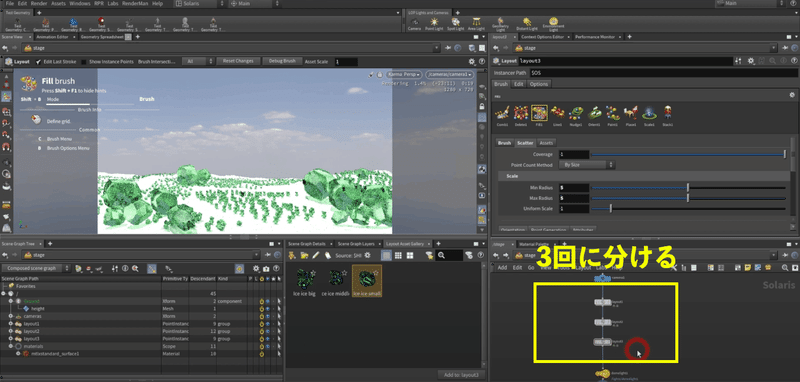Toggle visibility eye for materials row
The width and height of the screenshot is (800, 382).
click(268, 346)
